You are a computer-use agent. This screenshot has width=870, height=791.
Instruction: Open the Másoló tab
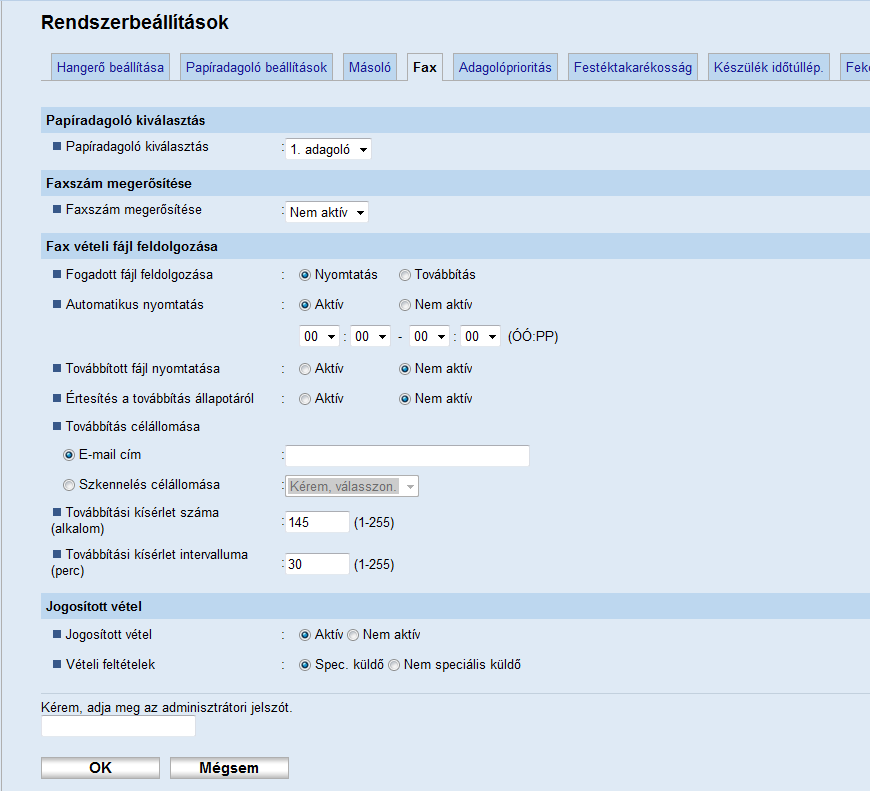tap(370, 67)
